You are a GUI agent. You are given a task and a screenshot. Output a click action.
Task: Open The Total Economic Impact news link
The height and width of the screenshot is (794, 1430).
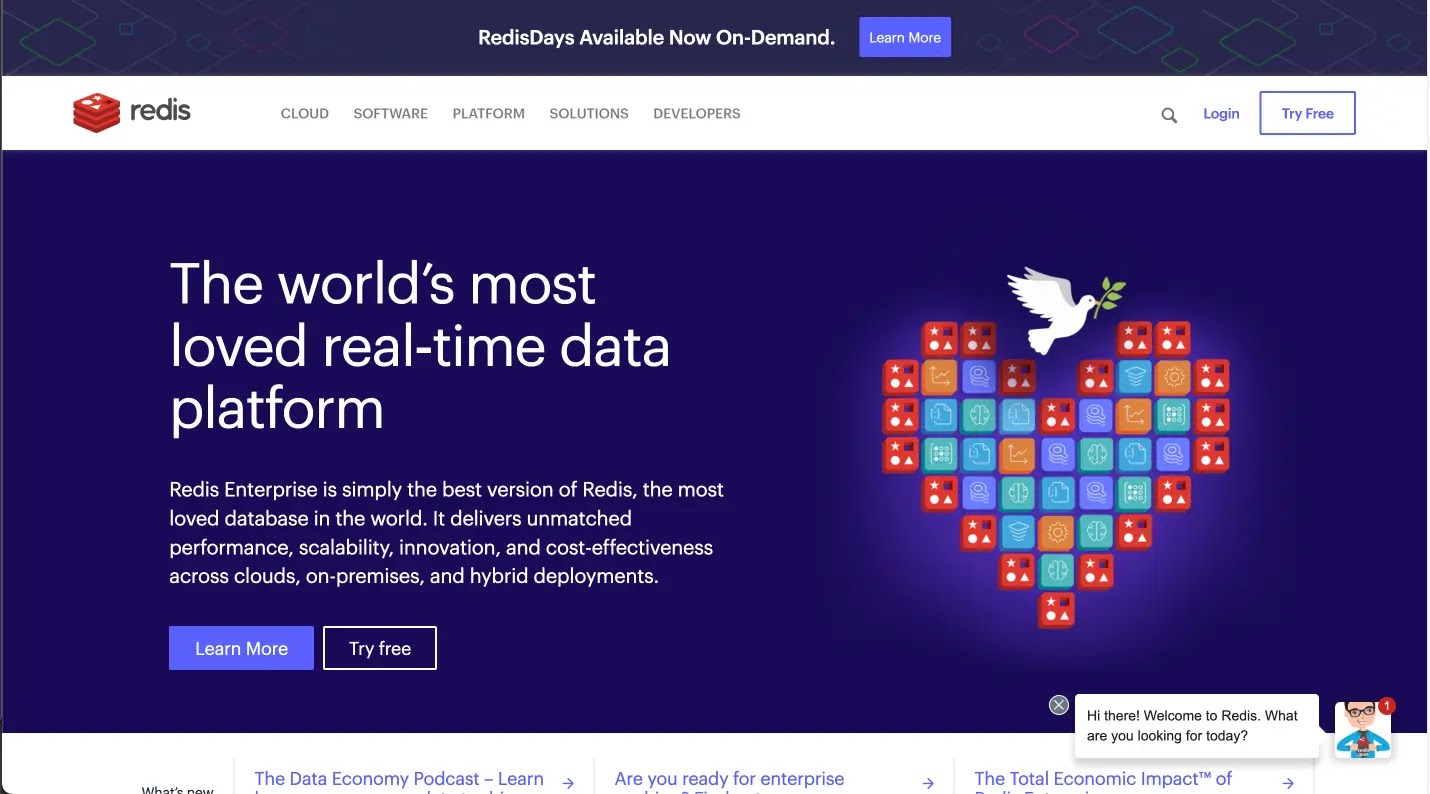pyautogui.click(x=1103, y=783)
